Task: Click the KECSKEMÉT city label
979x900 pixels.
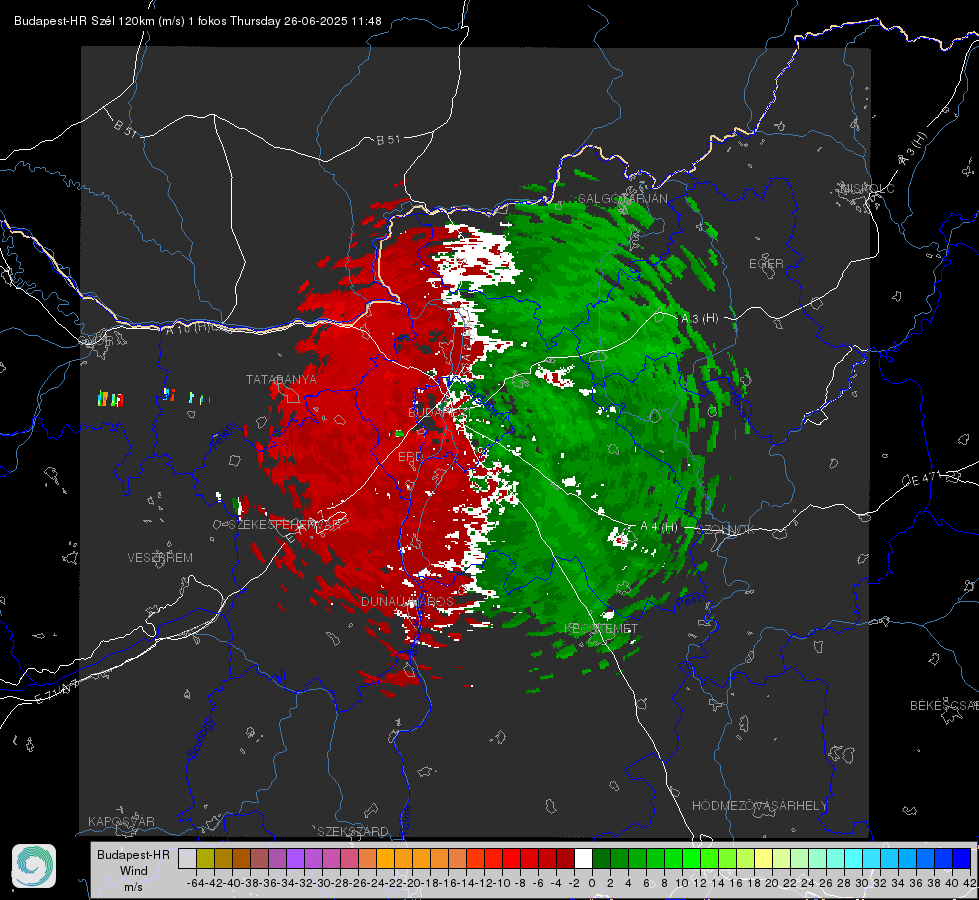Action: click(x=601, y=628)
